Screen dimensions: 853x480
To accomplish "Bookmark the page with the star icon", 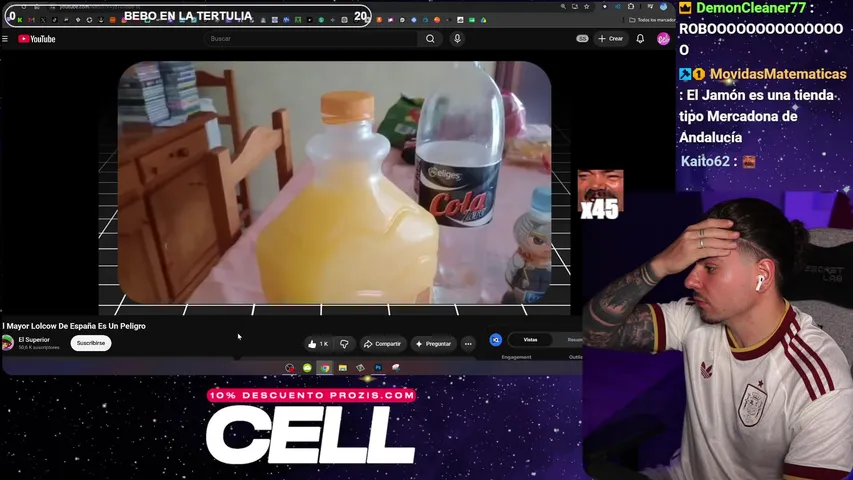I will 586,7.
